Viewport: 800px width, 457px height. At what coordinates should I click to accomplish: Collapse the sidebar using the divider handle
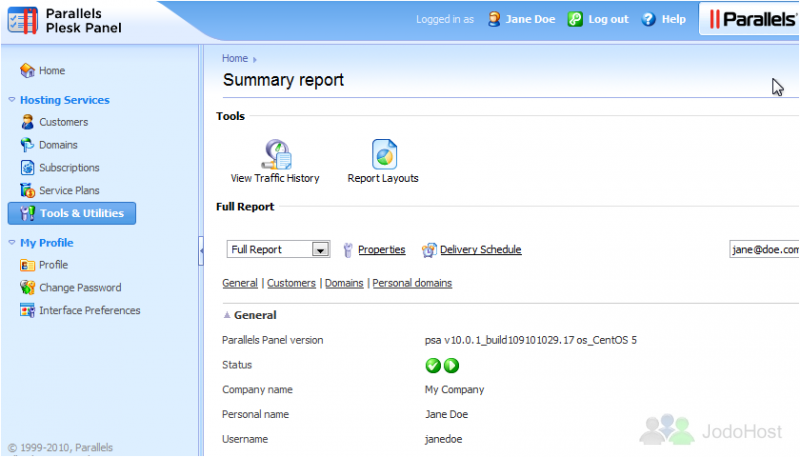click(201, 250)
